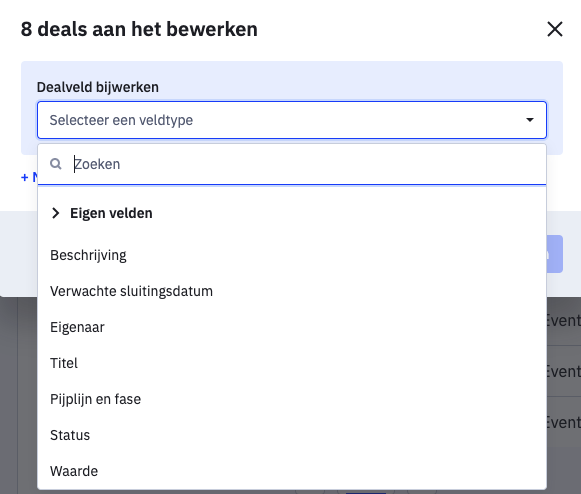This screenshot has width=581, height=494.
Task: Choose Pijplijn en fase option
Action: pyautogui.click(x=292, y=399)
